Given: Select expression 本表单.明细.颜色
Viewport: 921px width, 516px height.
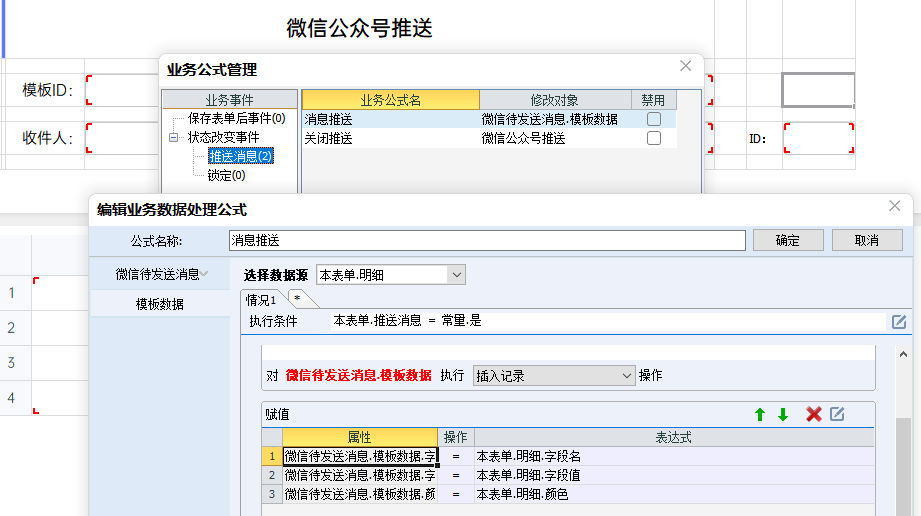Looking at the screenshot, I should click(522, 494).
